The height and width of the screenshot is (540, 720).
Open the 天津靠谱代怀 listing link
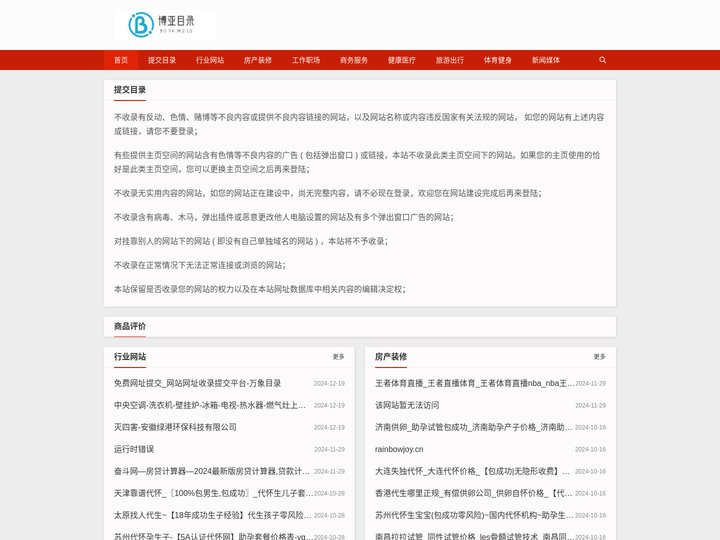pyautogui.click(x=214, y=493)
